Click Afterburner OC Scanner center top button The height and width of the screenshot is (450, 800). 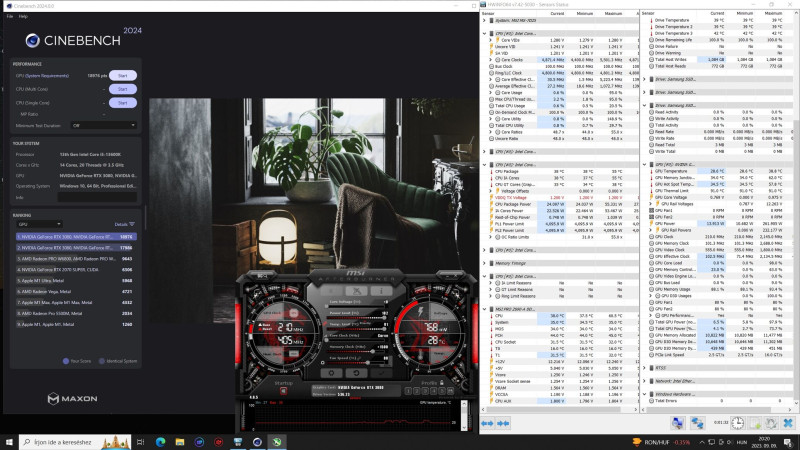356,291
